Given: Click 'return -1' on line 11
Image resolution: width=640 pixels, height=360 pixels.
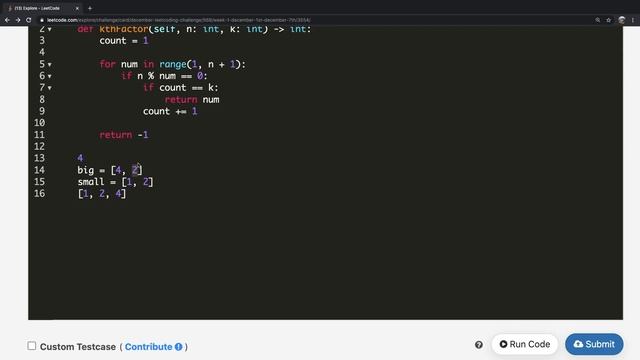Looking at the screenshot, I should pyautogui.click(x=124, y=135).
